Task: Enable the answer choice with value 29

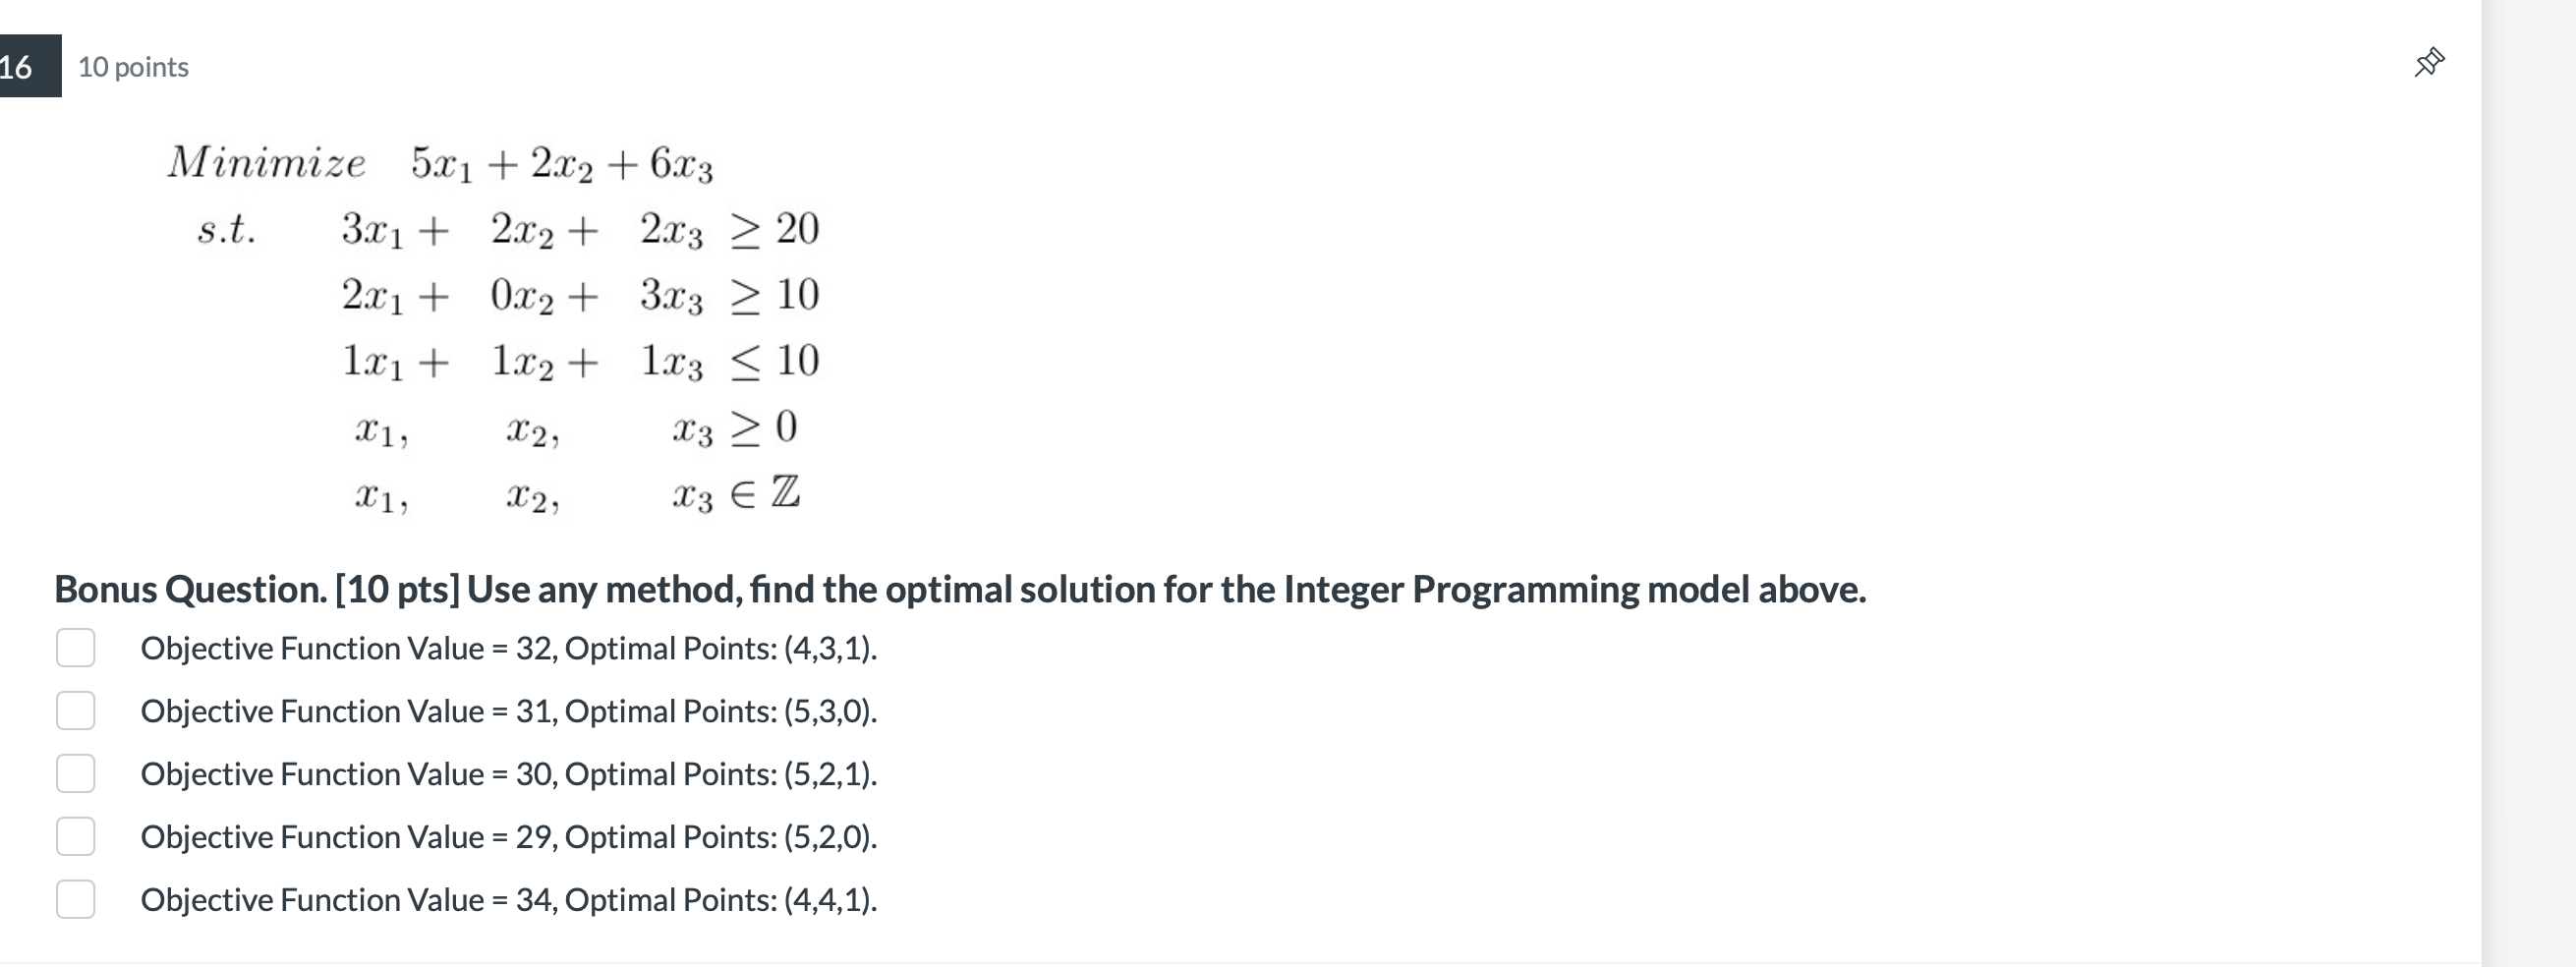Action: (x=76, y=836)
